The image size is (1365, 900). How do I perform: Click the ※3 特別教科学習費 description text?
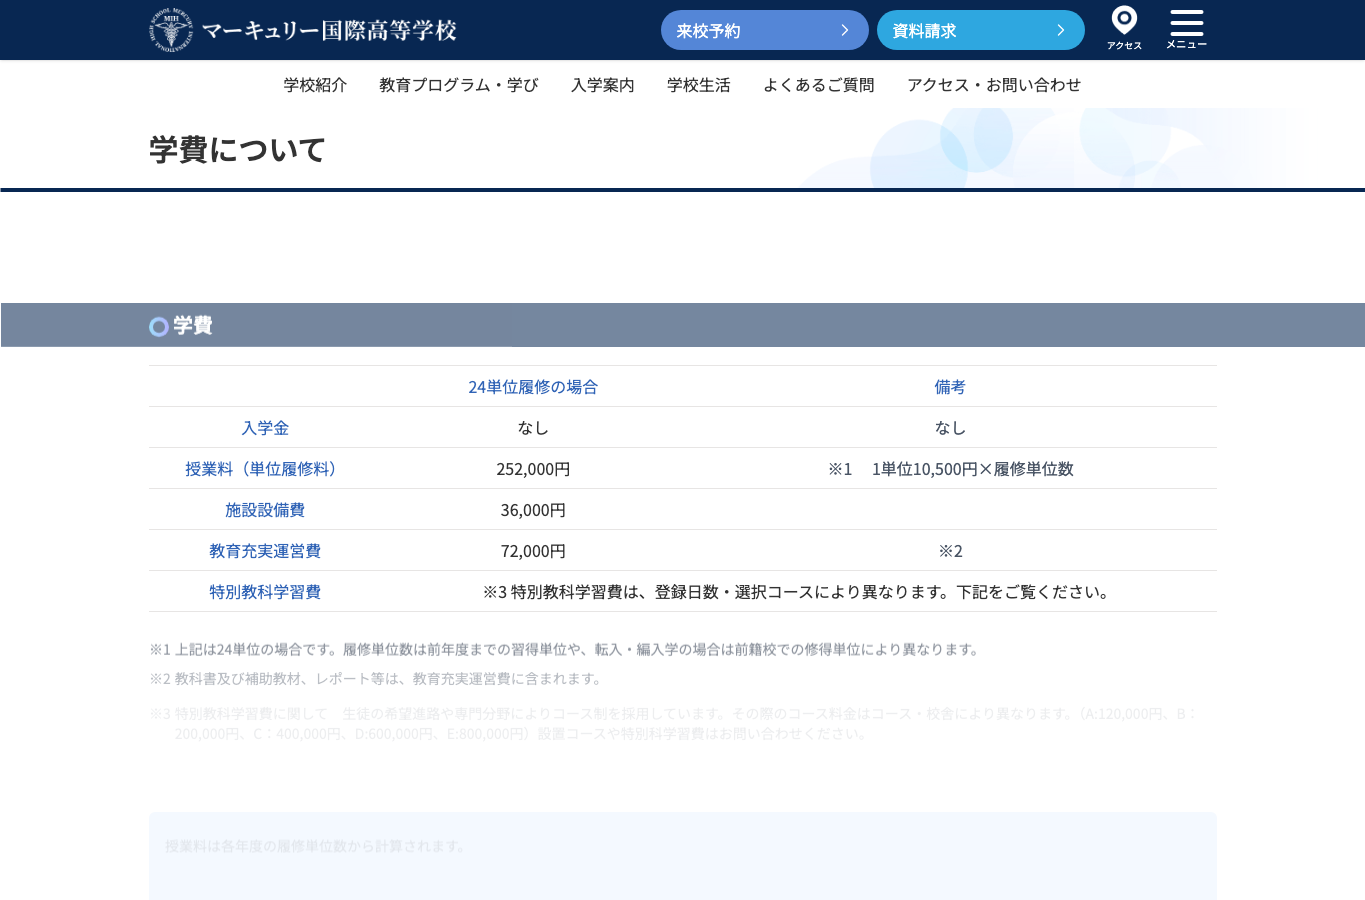799,592
